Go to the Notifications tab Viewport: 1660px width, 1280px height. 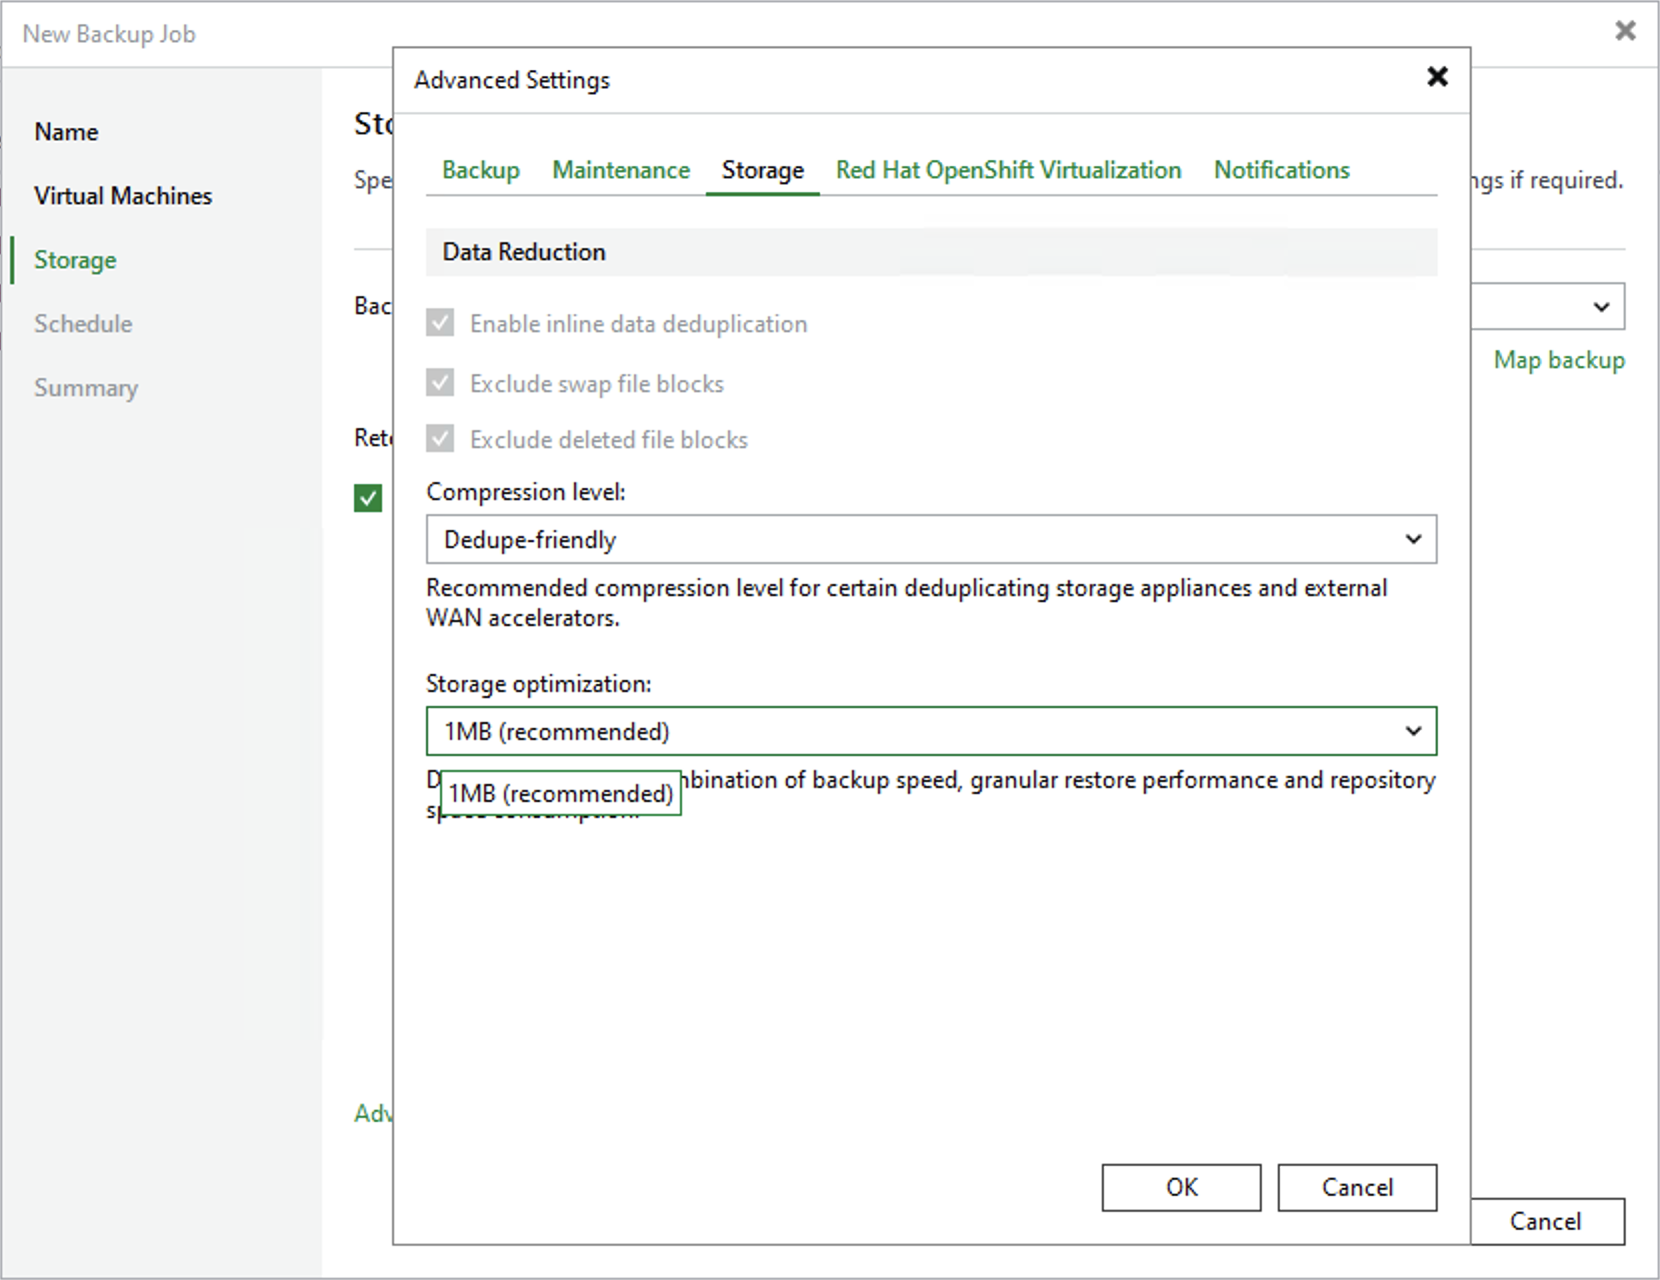tap(1282, 170)
